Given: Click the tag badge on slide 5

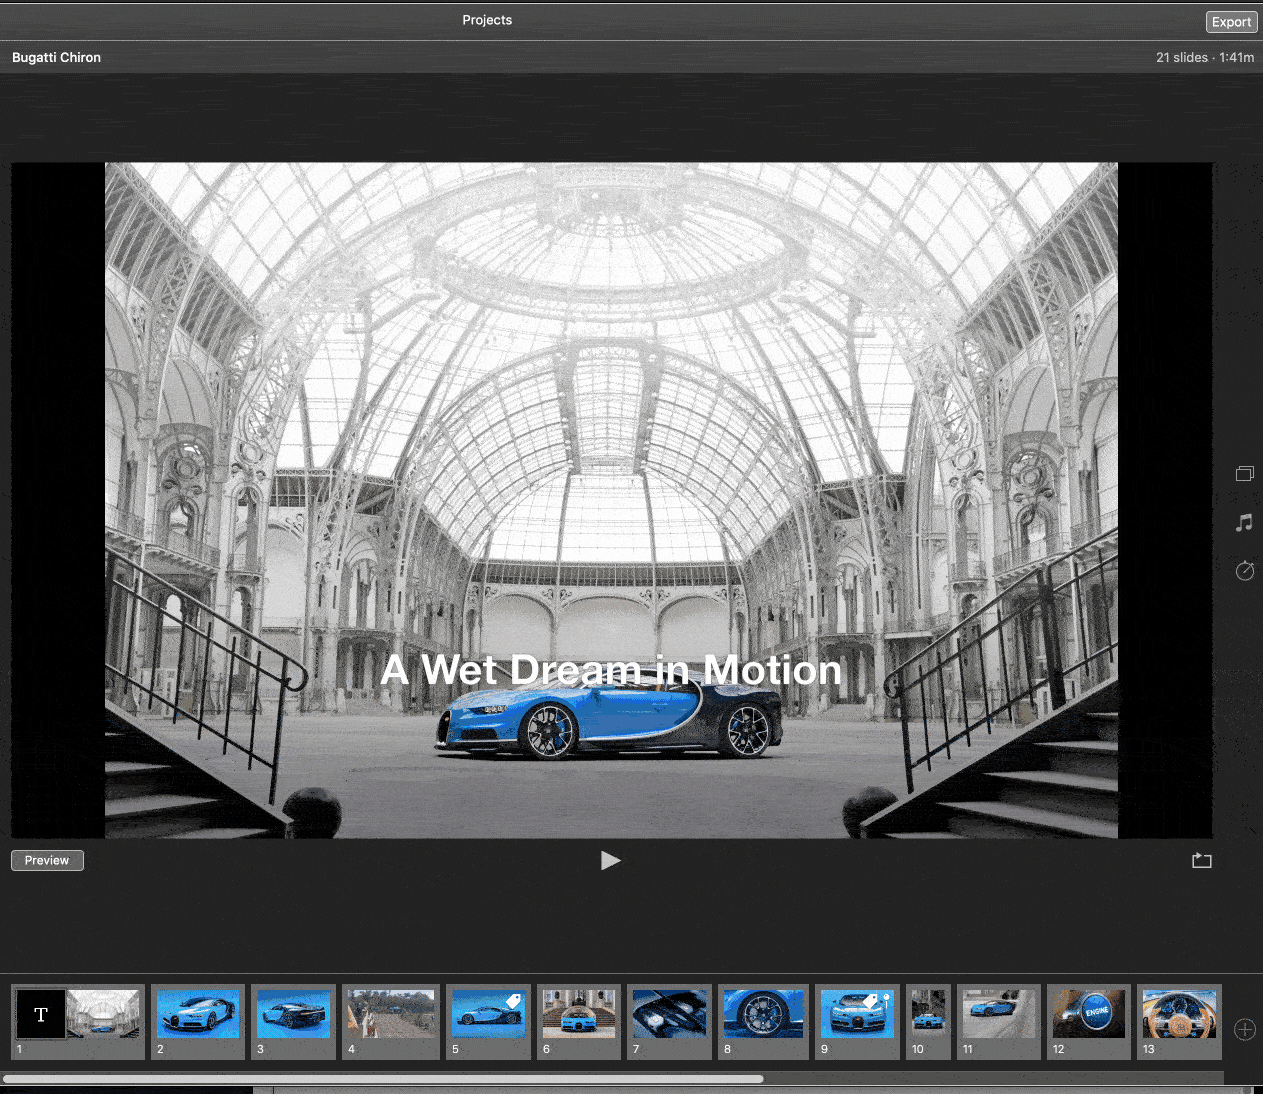Looking at the screenshot, I should pyautogui.click(x=513, y=1001).
